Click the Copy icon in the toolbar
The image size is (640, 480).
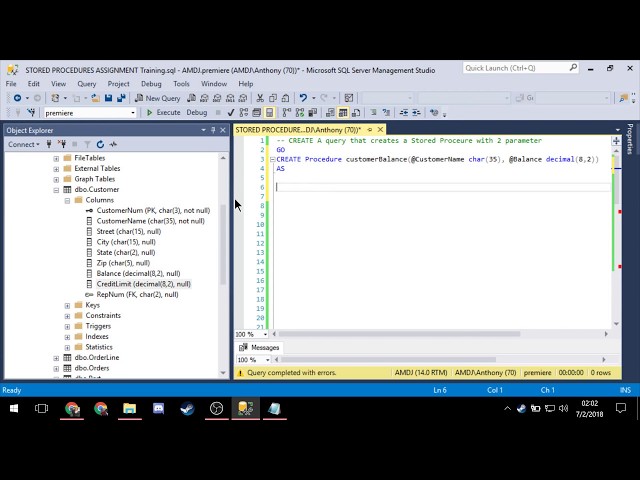(x=273, y=98)
